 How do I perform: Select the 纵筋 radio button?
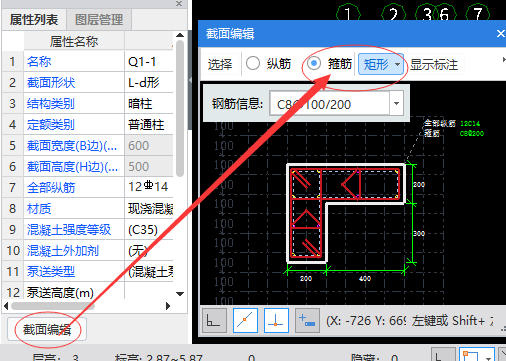pyautogui.click(x=253, y=63)
